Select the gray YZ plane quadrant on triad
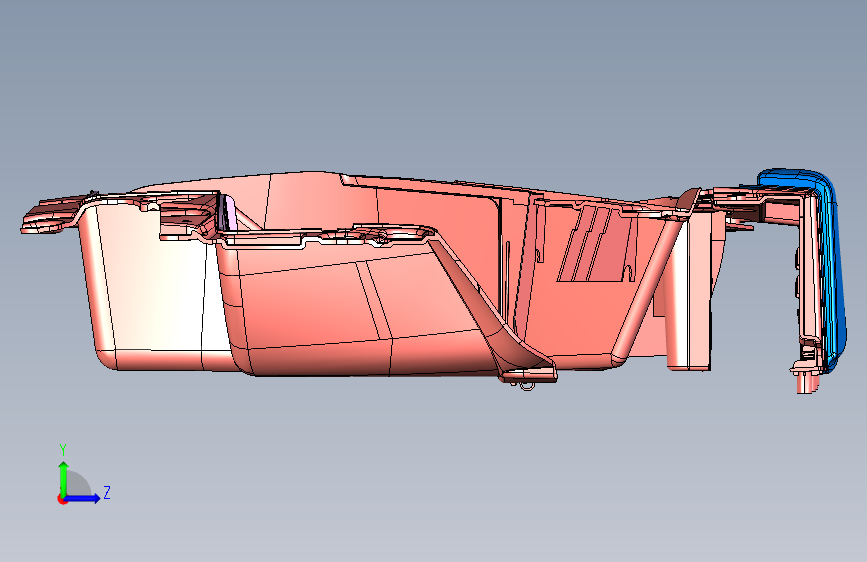Image resolution: width=867 pixels, height=562 pixels. (79, 483)
